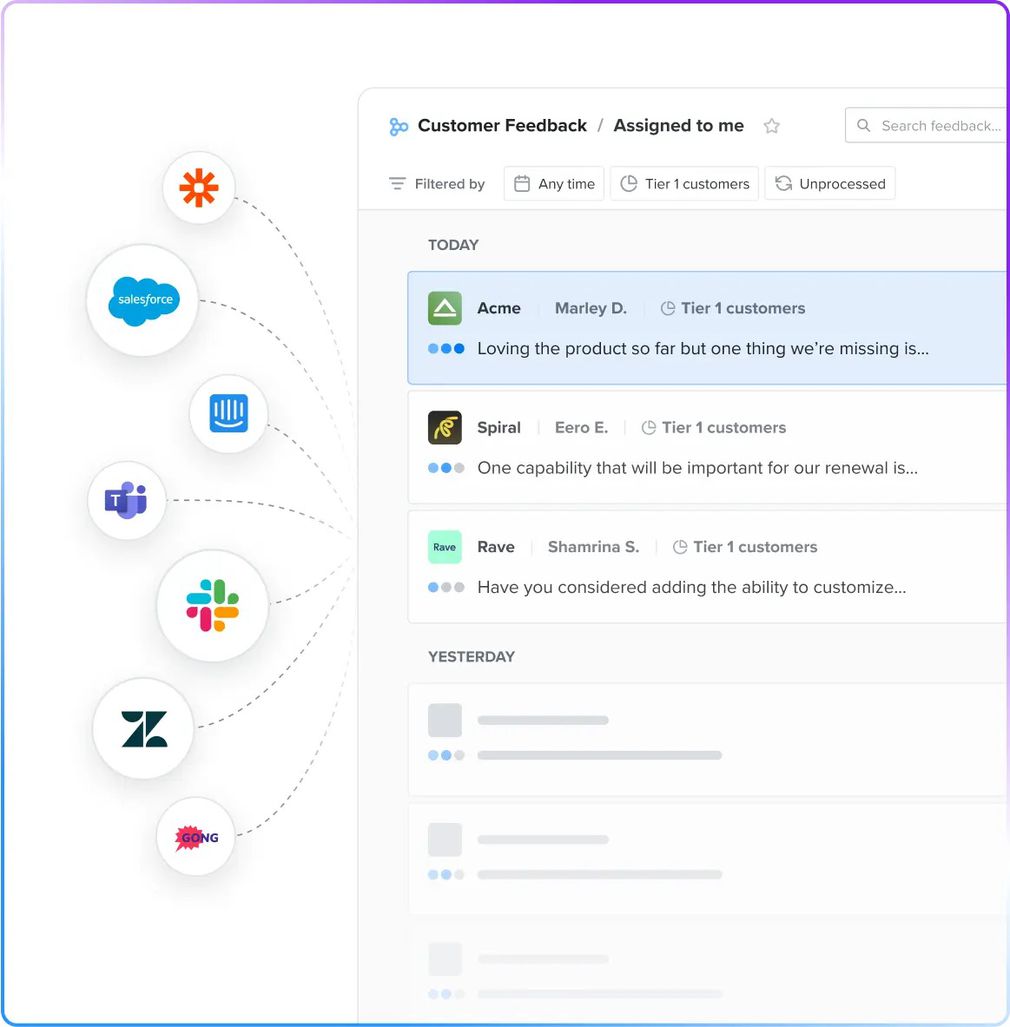Click importance dots on Rave feedback
Screen dimensions: 1010x1027
point(446,587)
